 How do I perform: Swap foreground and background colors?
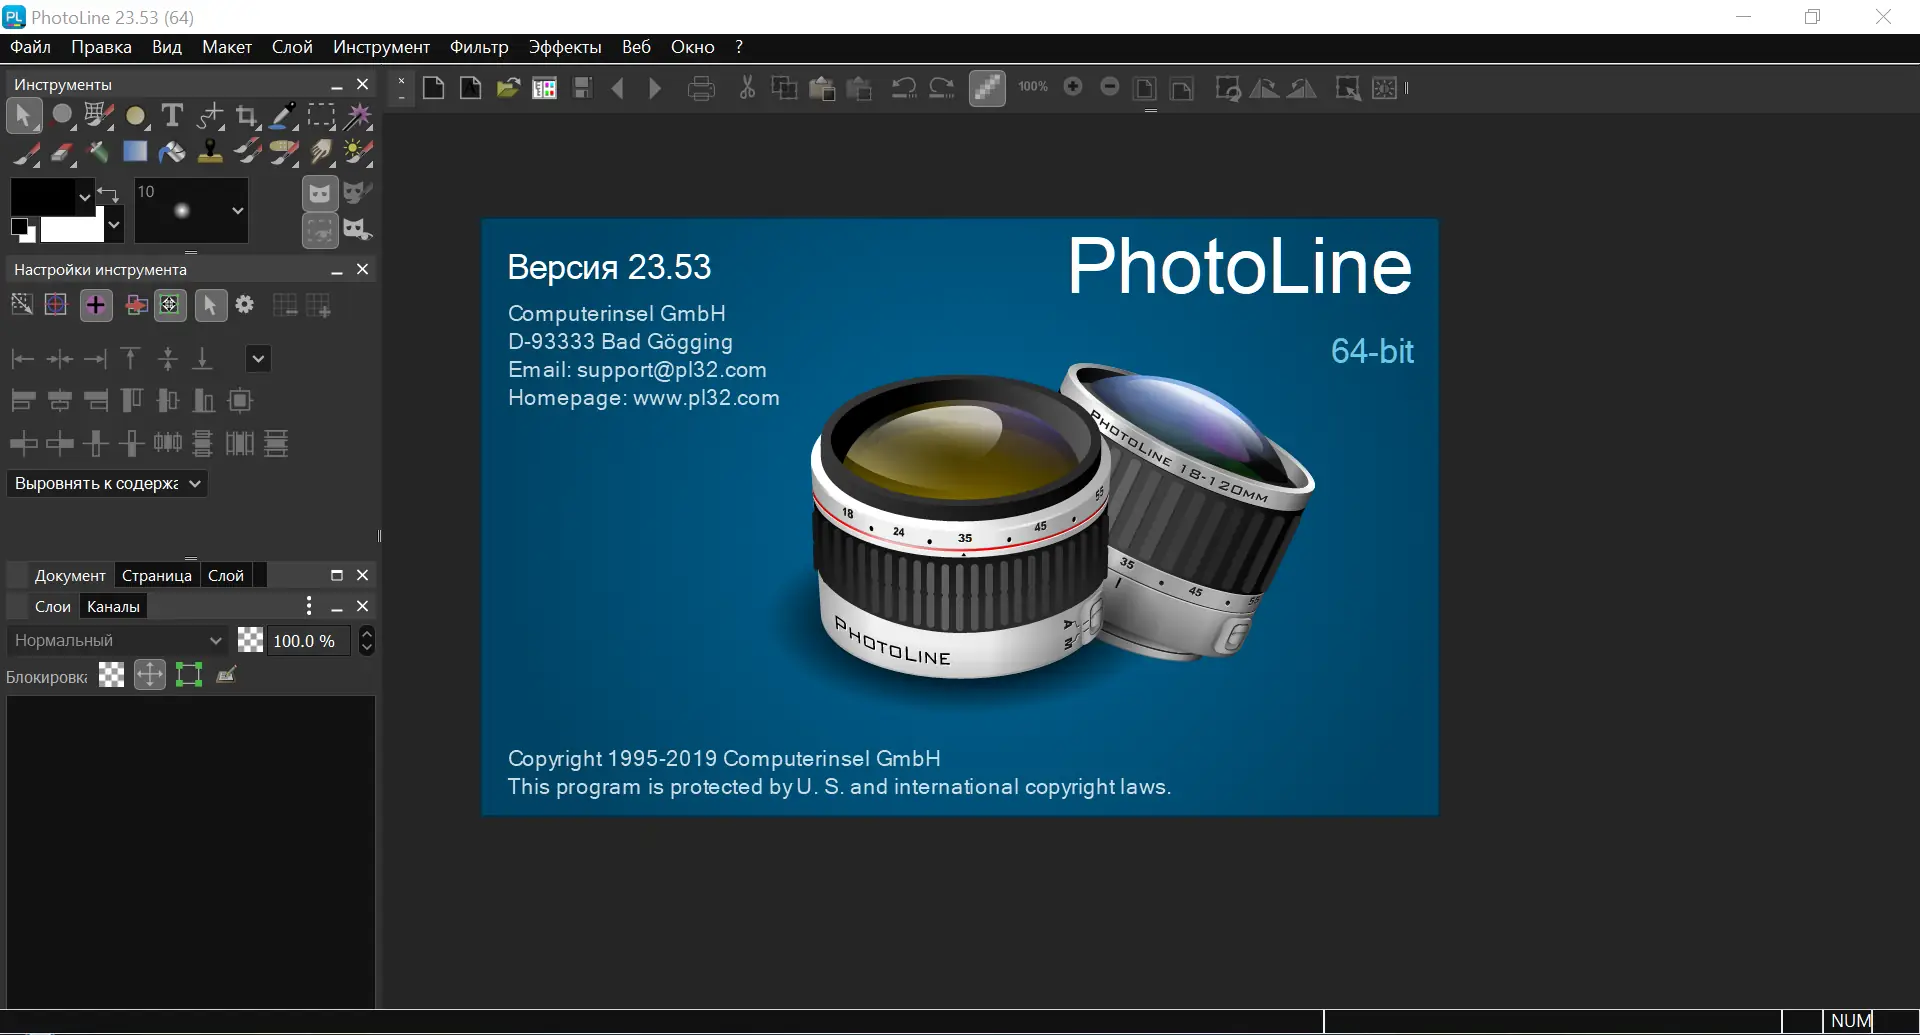(109, 193)
